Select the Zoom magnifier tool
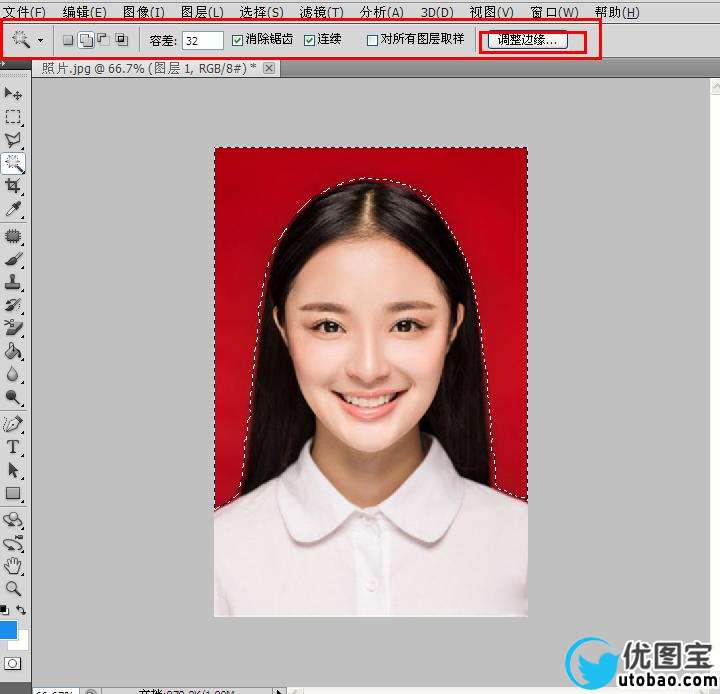 click(14, 589)
